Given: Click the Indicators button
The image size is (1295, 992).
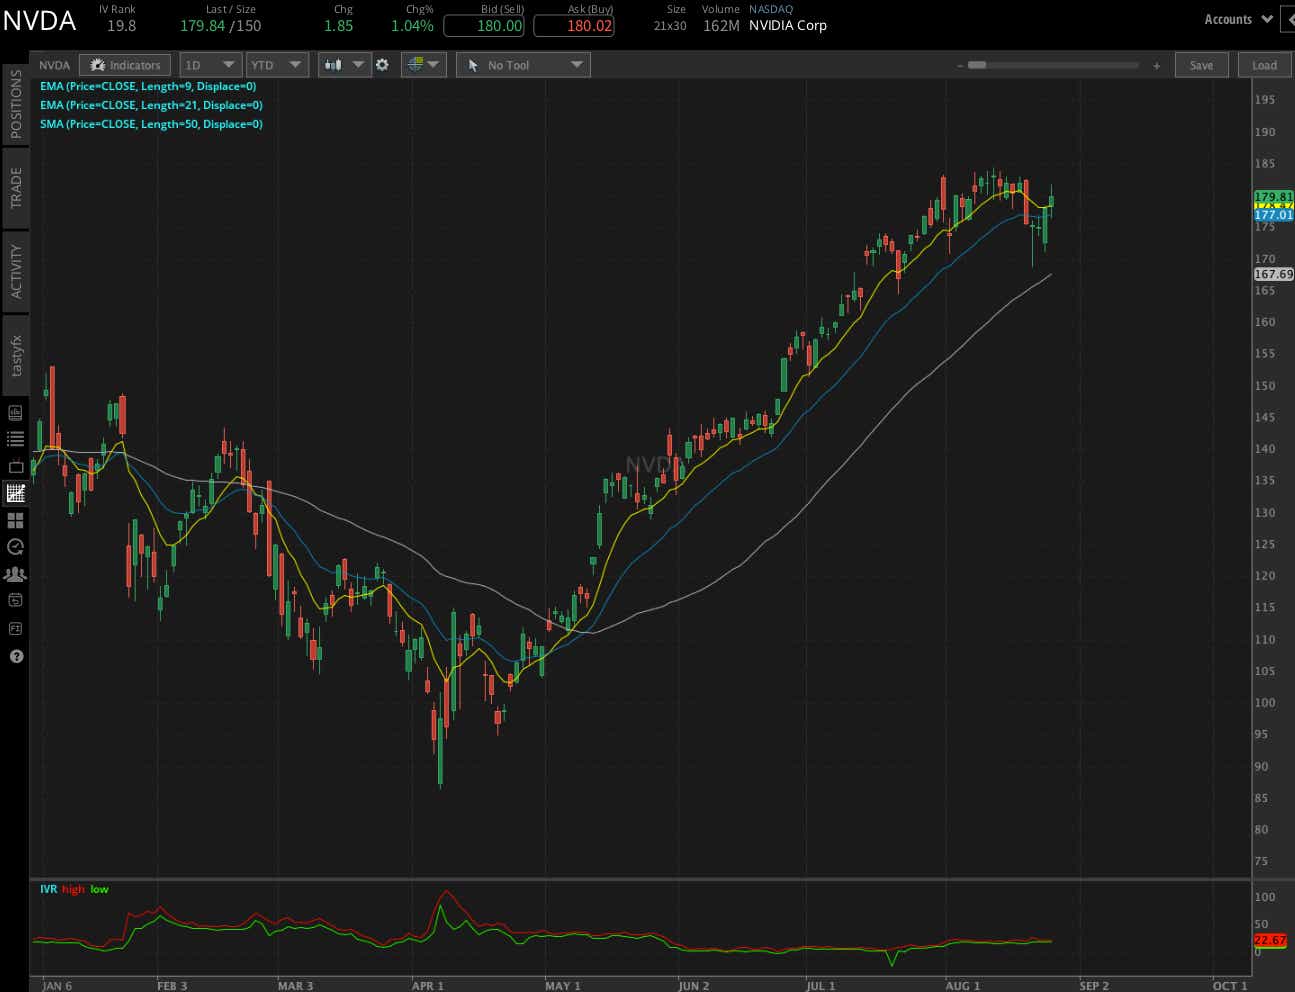Looking at the screenshot, I should click(125, 64).
